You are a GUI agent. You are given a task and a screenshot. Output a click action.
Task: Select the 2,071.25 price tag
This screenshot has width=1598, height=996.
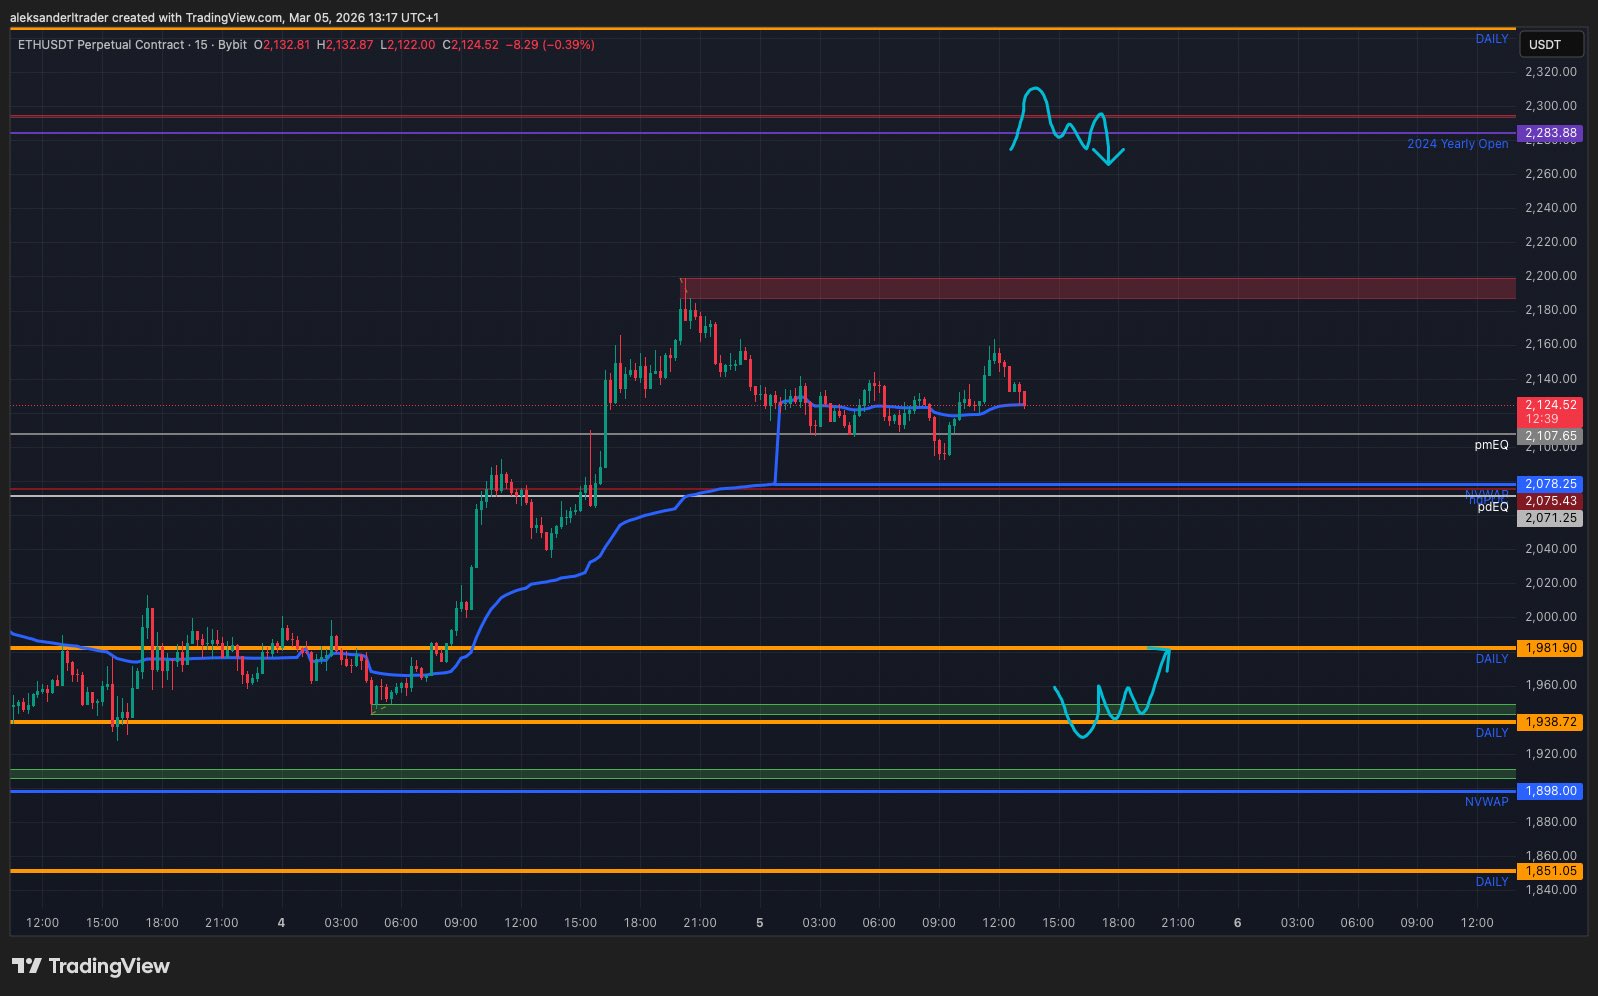pyautogui.click(x=1549, y=518)
